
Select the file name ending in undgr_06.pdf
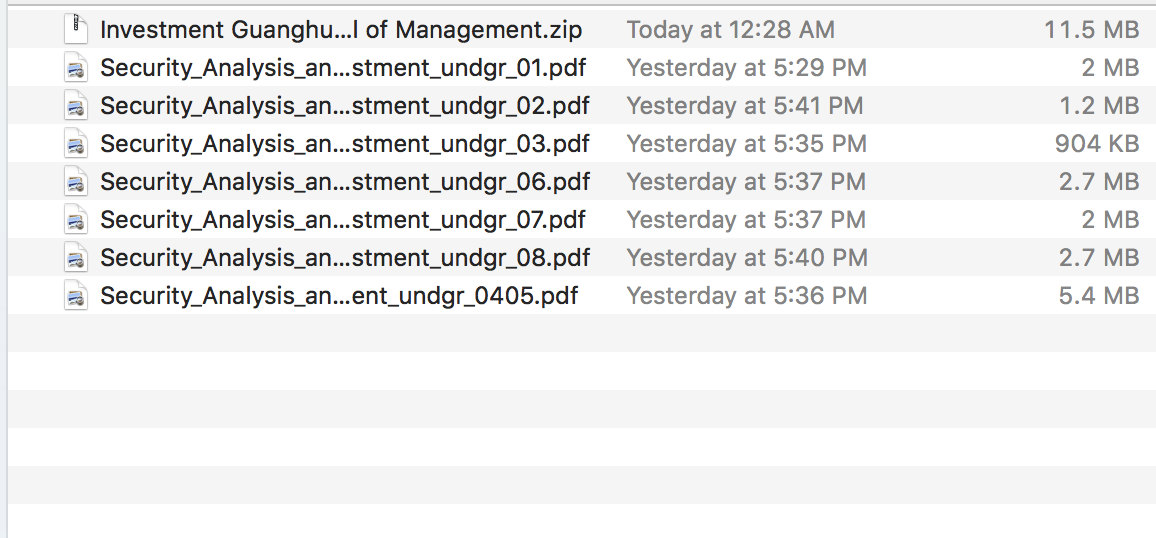345,182
